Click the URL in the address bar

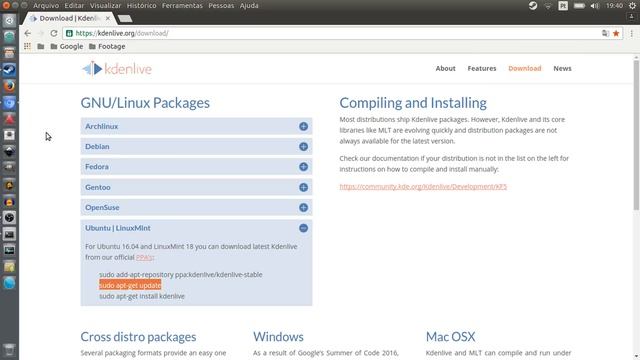[122, 33]
